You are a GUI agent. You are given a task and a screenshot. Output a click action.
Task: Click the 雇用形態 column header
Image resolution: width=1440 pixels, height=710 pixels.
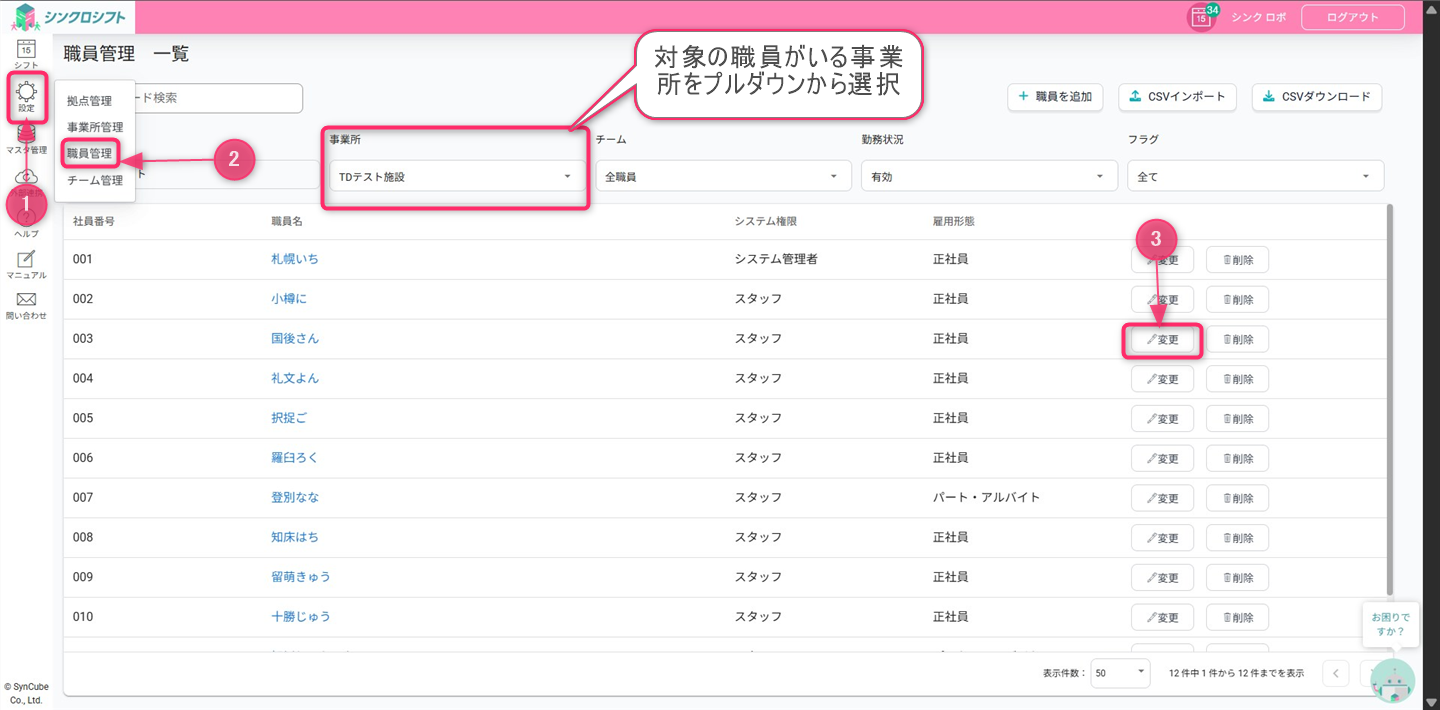tap(953, 221)
